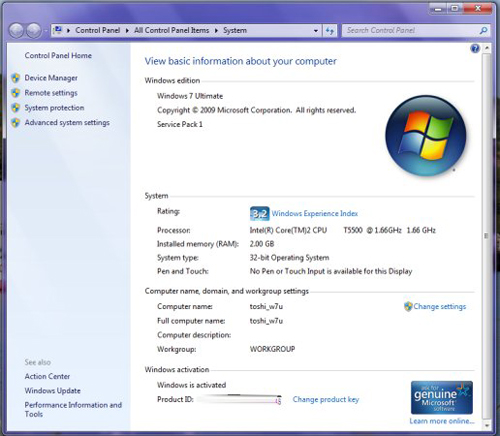The height and width of the screenshot is (436, 500).
Task: Click the Back navigation arrow button
Action: tap(16, 30)
